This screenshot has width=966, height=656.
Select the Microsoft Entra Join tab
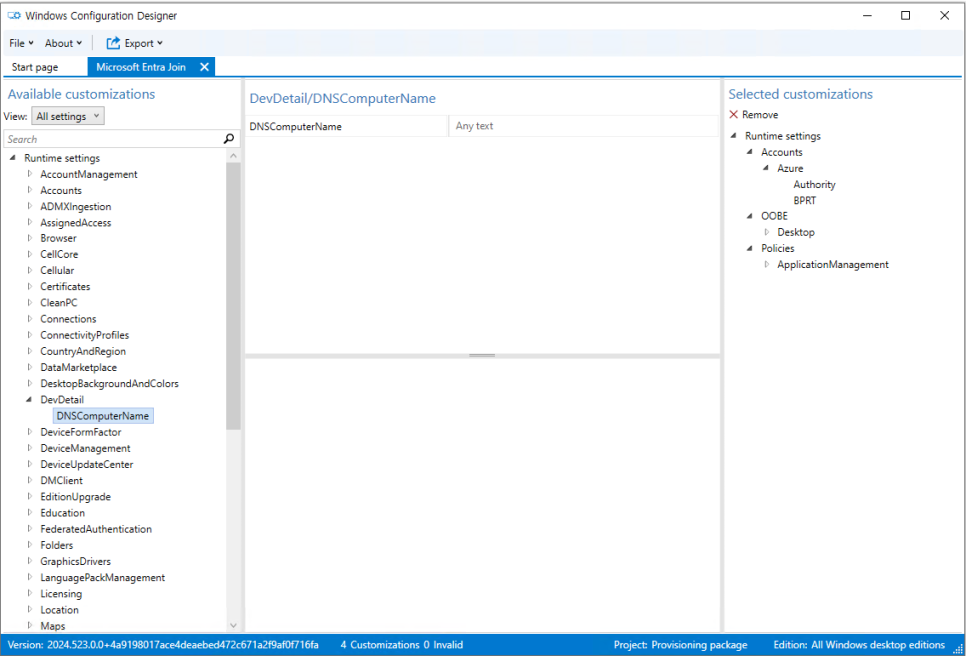[x=141, y=67]
